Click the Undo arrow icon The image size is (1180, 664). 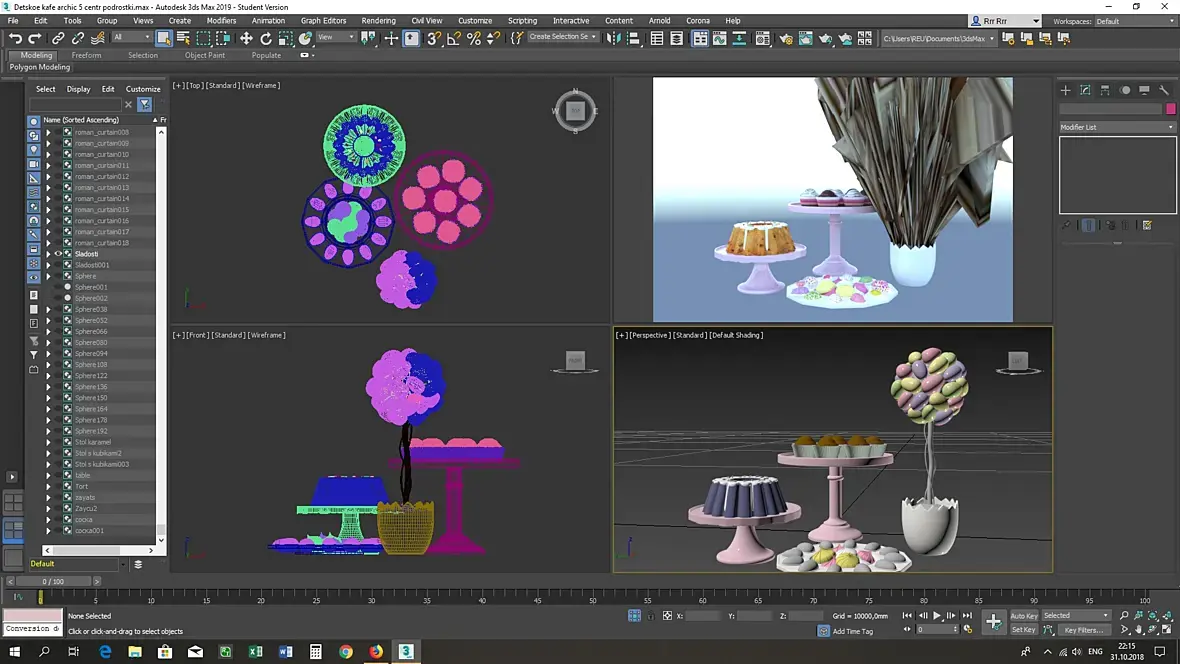15,38
